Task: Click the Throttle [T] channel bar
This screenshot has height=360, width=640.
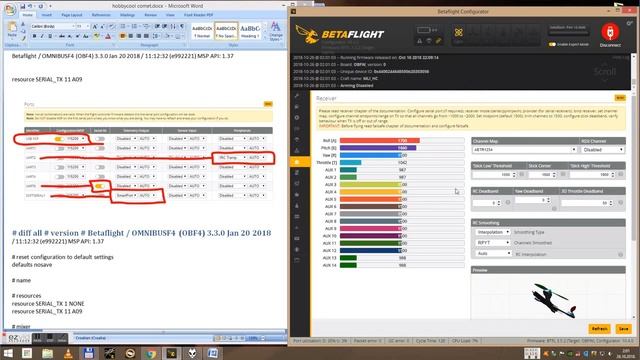Action: pyautogui.click(x=402, y=162)
